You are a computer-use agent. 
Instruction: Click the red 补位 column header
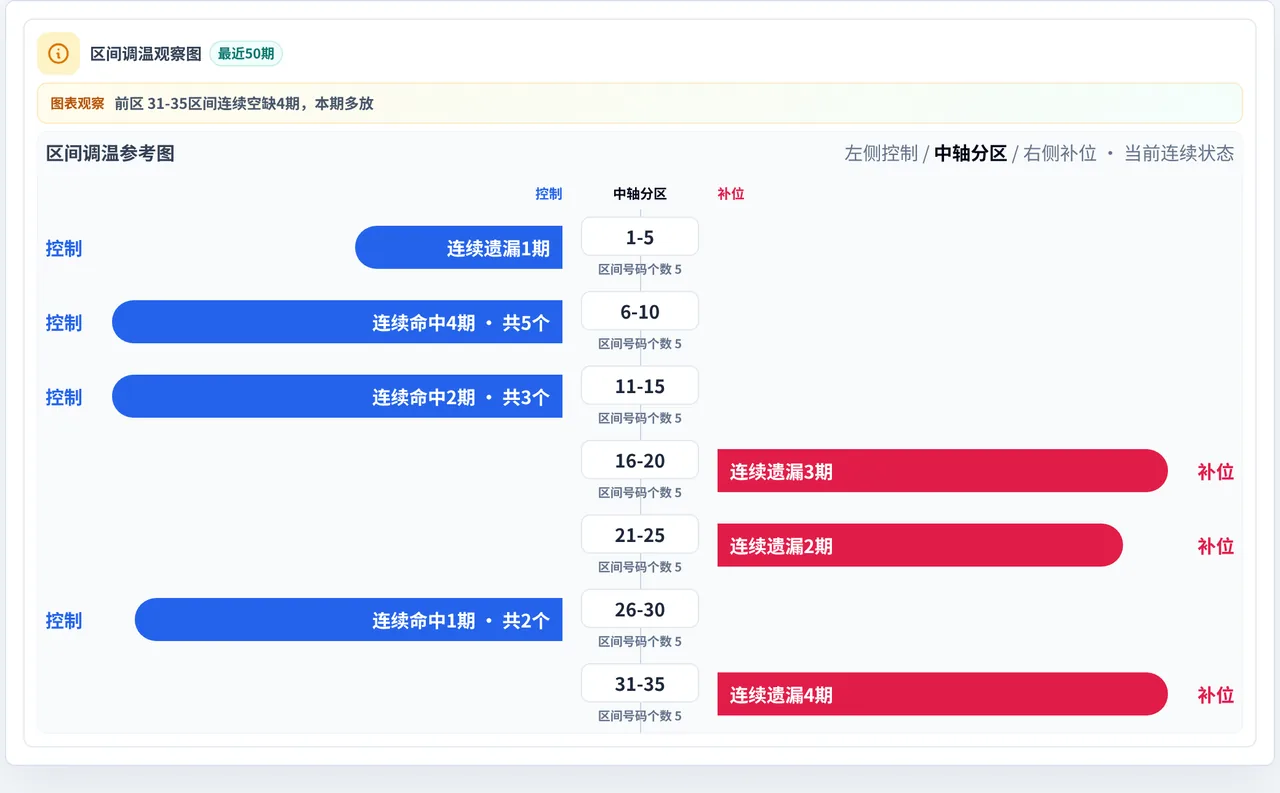[x=731, y=194]
